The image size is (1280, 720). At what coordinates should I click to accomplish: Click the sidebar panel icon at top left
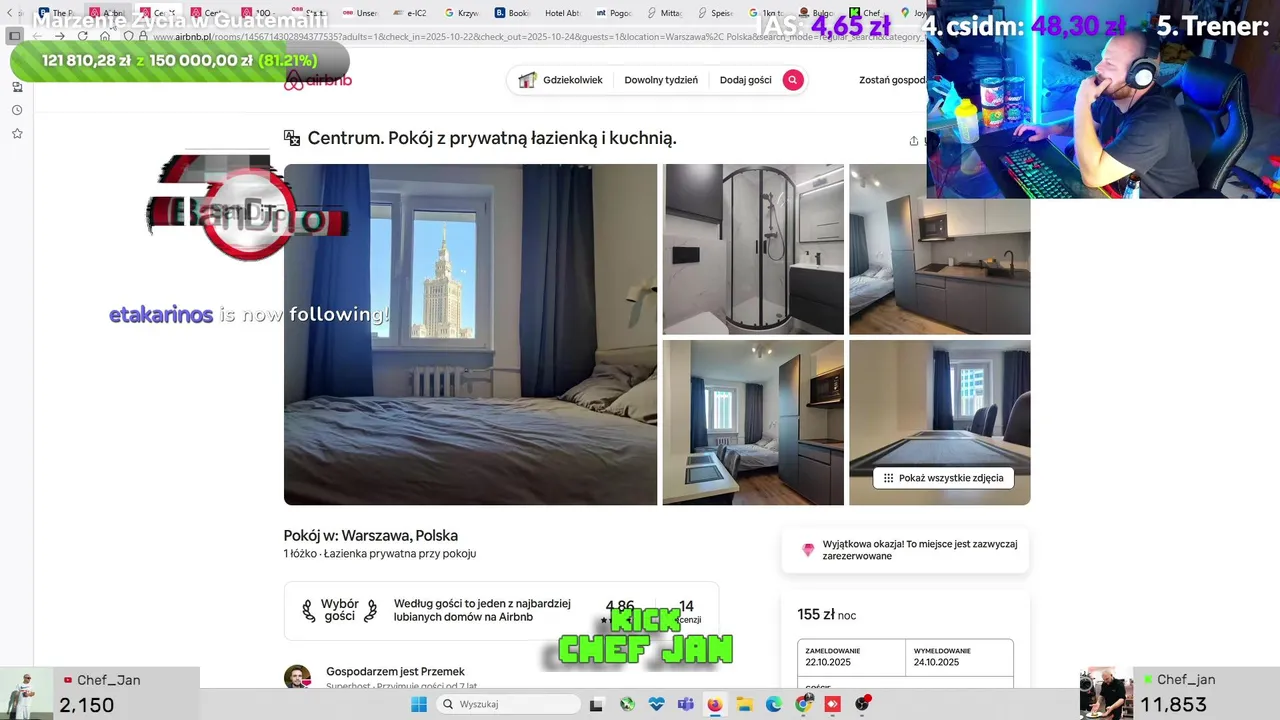click(x=15, y=36)
